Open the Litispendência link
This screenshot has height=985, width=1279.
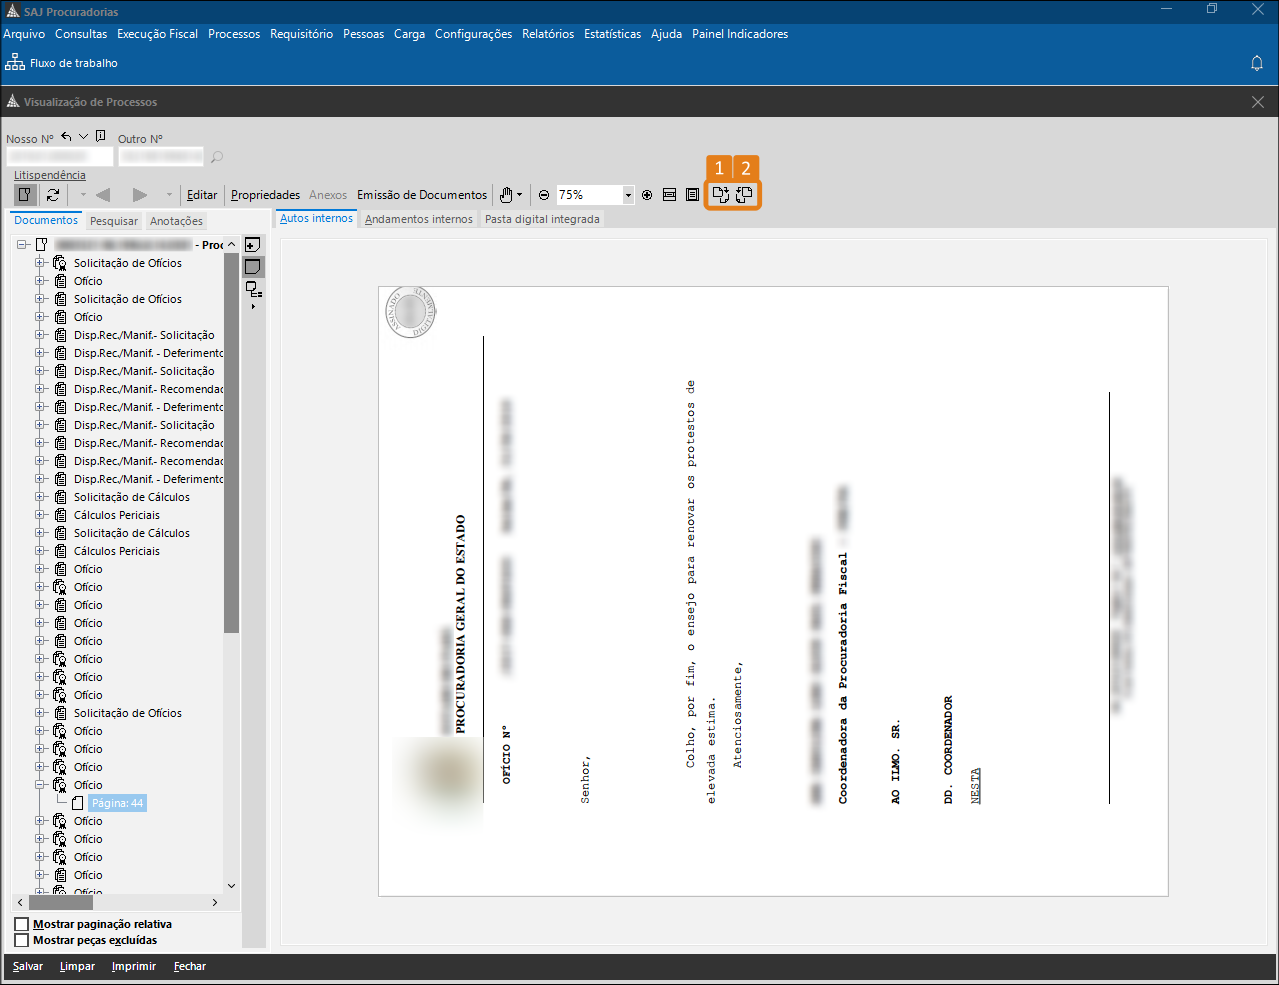coord(50,175)
